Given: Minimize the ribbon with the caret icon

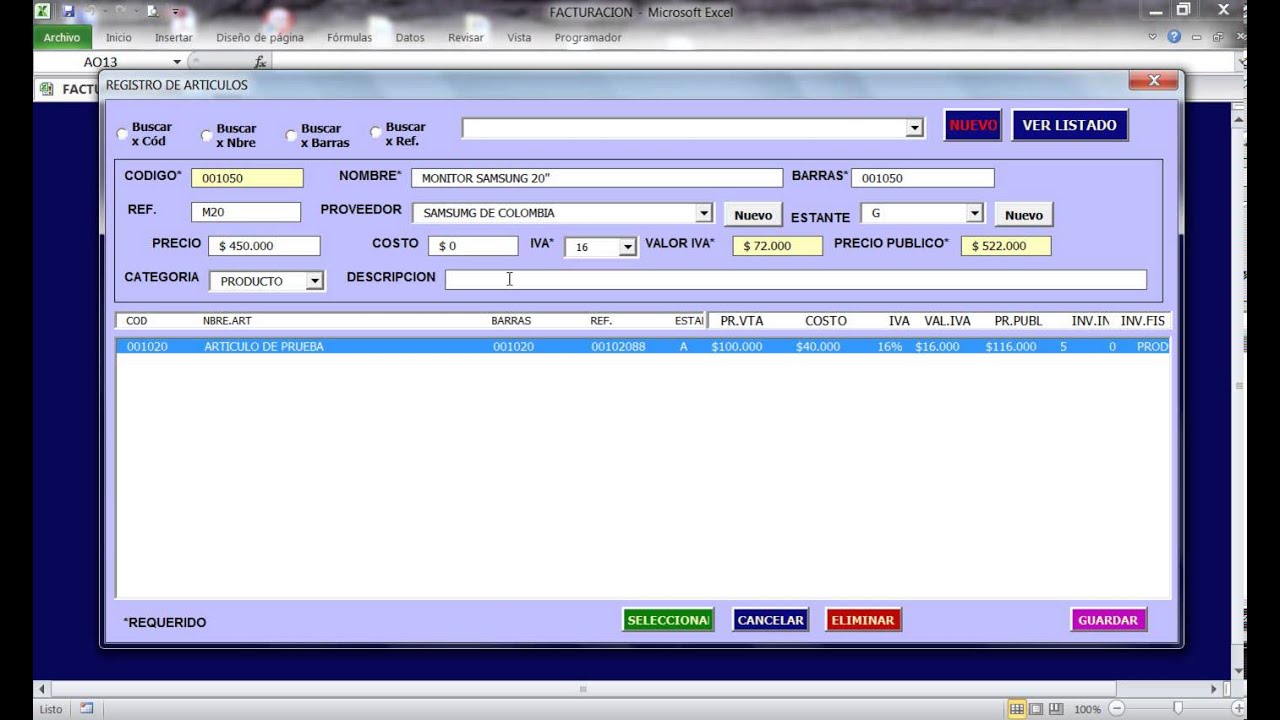Looking at the screenshot, I should 1152,37.
